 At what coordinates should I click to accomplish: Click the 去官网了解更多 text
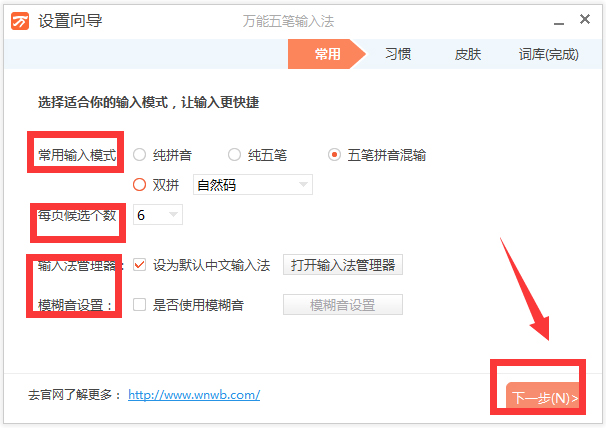74,395
